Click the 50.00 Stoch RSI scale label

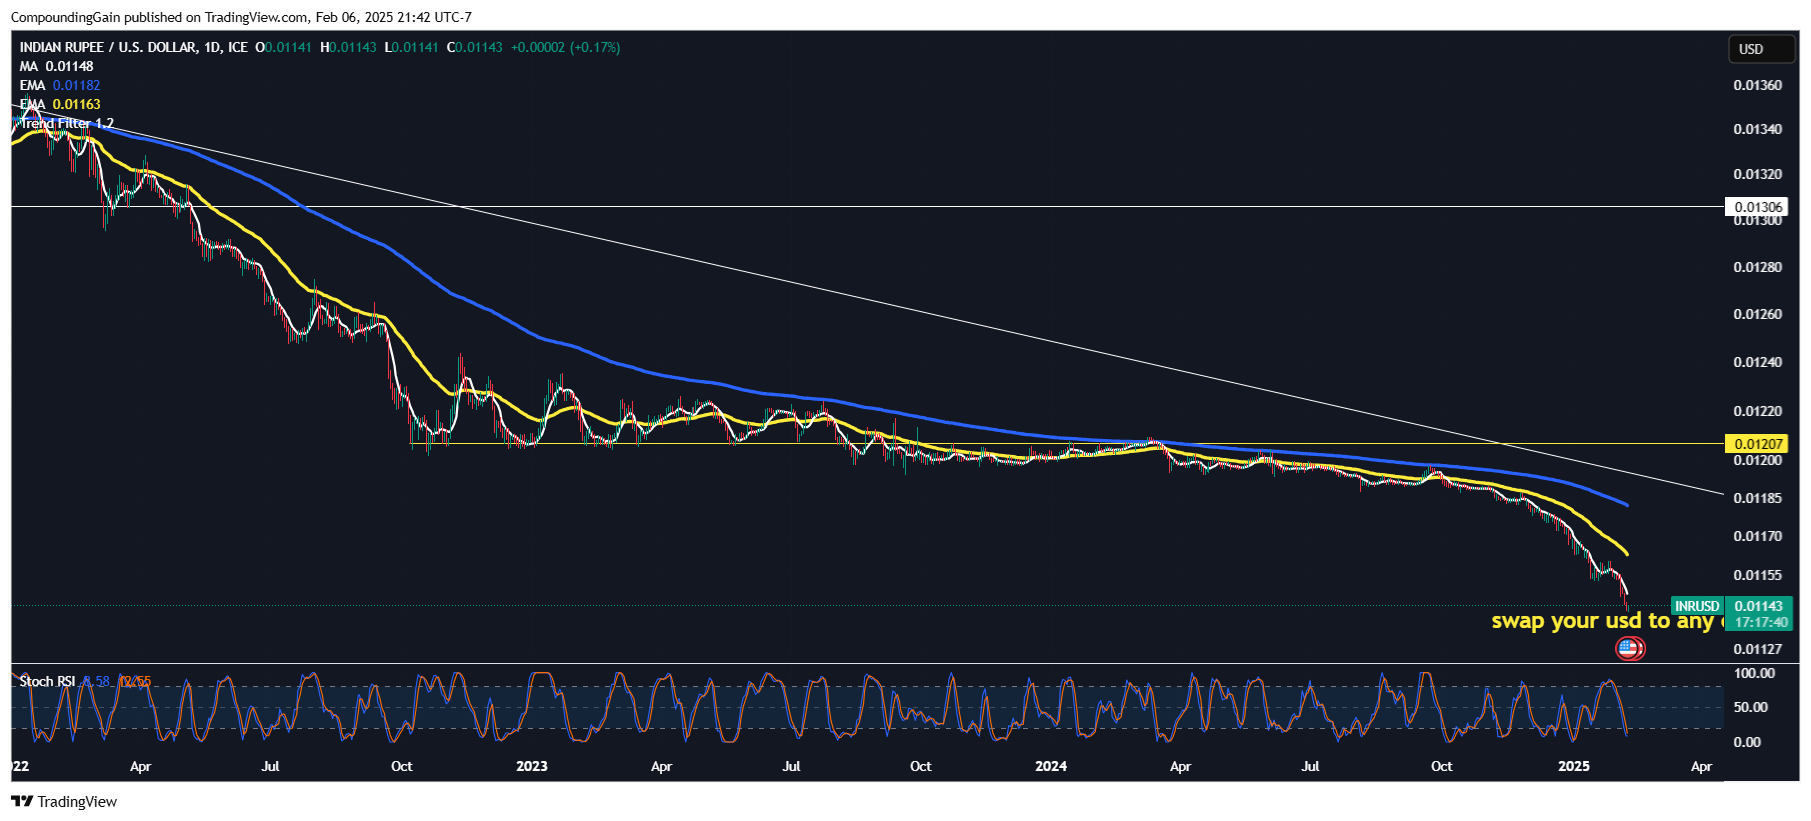pyautogui.click(x=1750, y=707)
